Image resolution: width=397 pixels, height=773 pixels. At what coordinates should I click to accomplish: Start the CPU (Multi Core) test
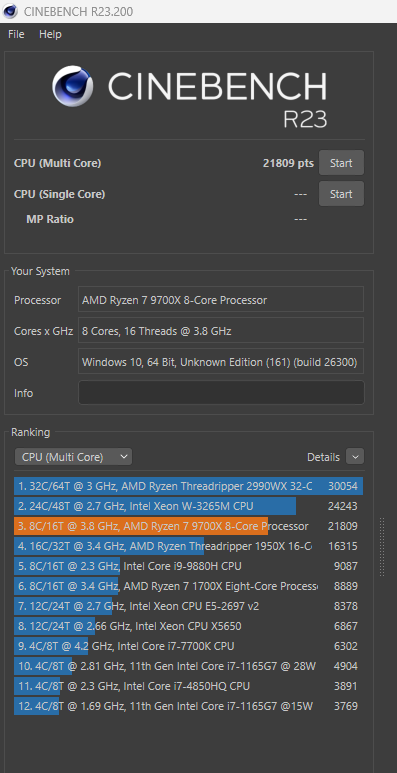pos(341,163)
